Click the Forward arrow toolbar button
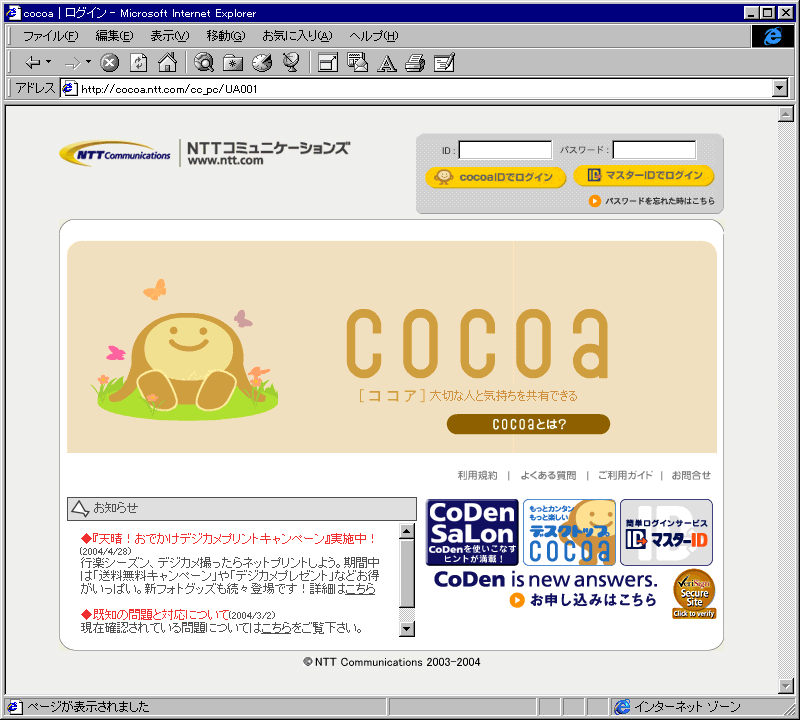Image resolution: width=800 pixels, height=720 pixels. coord(72,63)
